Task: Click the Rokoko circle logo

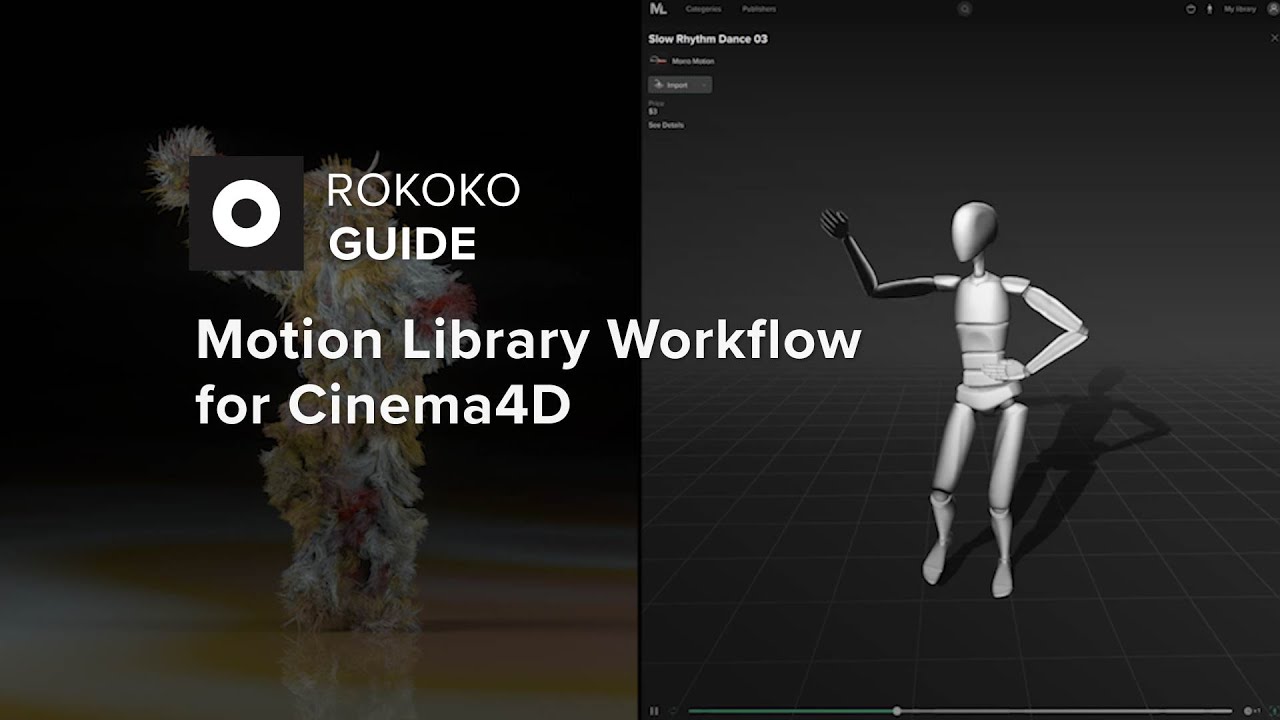Action: coord(246,213)
